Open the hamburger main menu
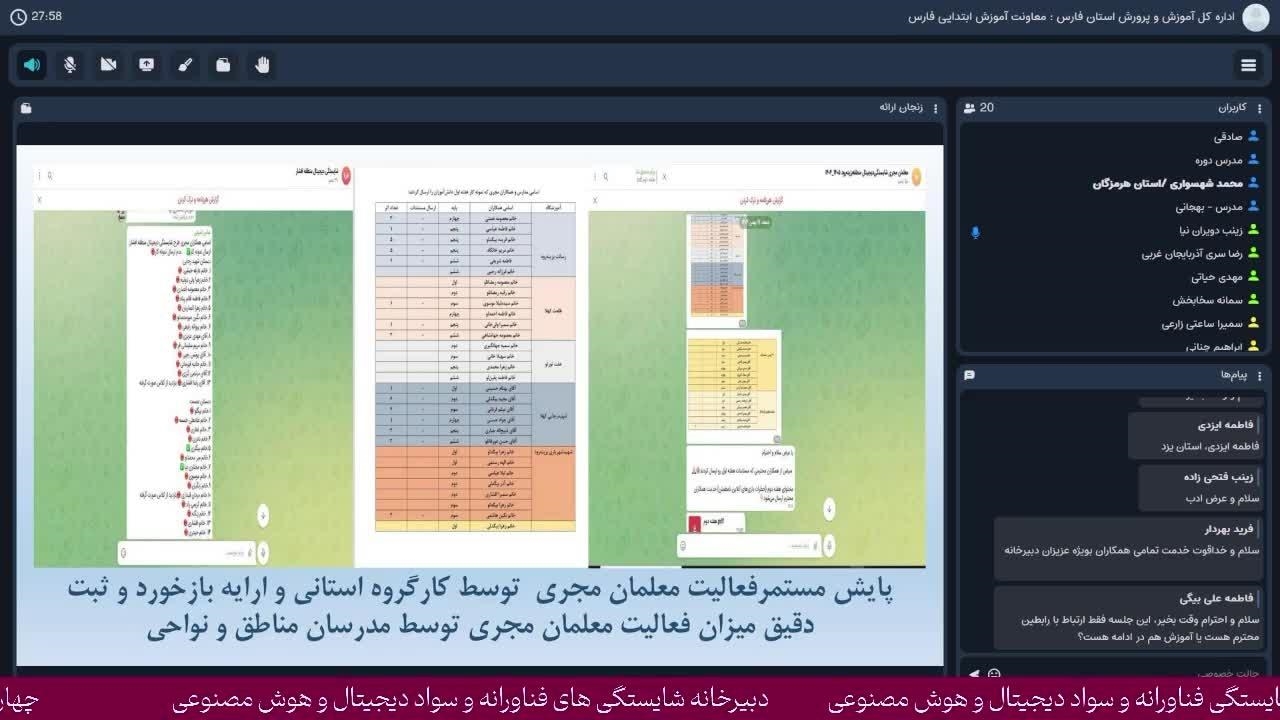The height and width of the screenshot is (720, 1280). pos(1248,65)
